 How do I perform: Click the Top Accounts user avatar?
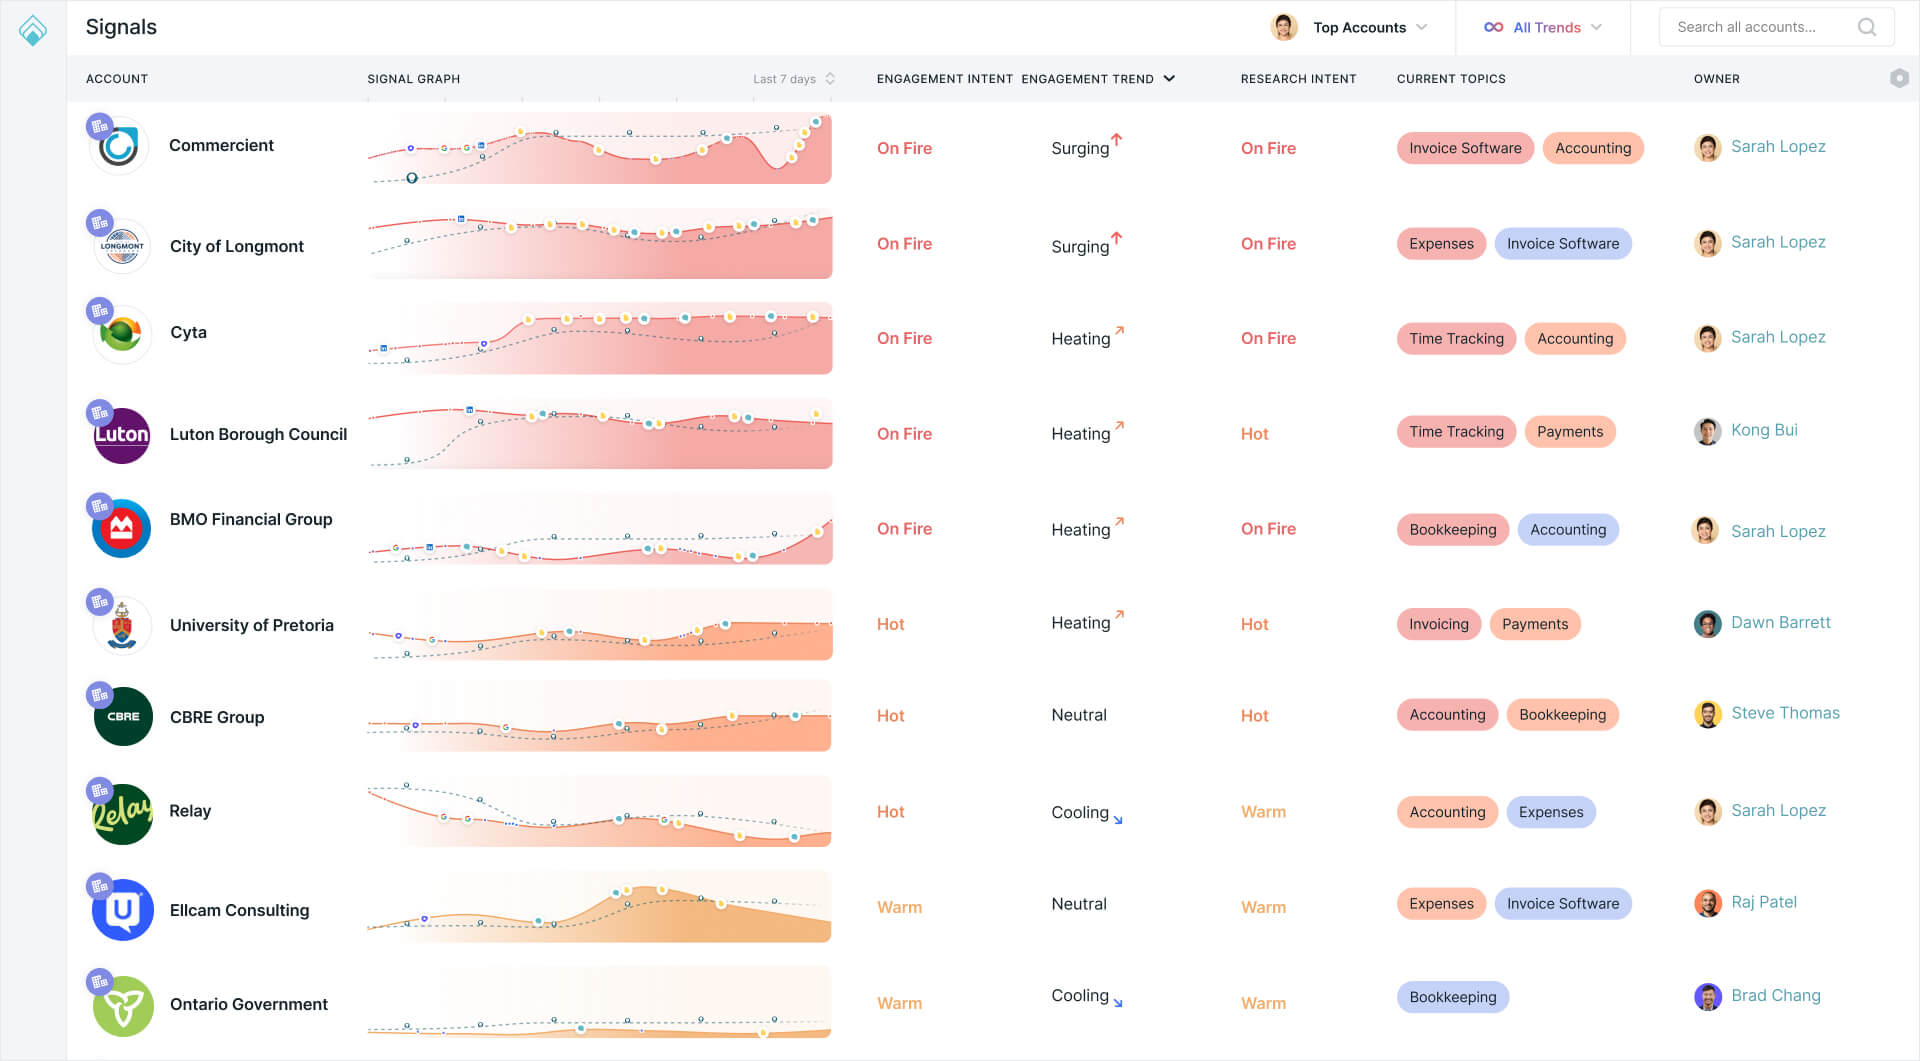[x=1284, y=27]
